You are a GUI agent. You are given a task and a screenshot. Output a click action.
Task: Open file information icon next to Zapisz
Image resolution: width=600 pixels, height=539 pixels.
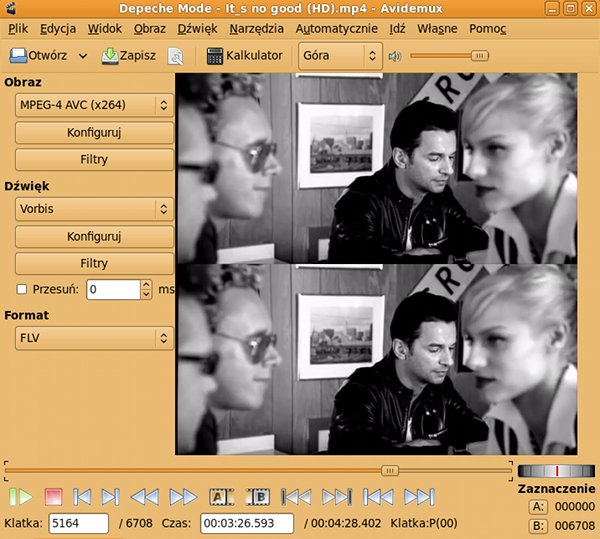click(x=176, y=56)
